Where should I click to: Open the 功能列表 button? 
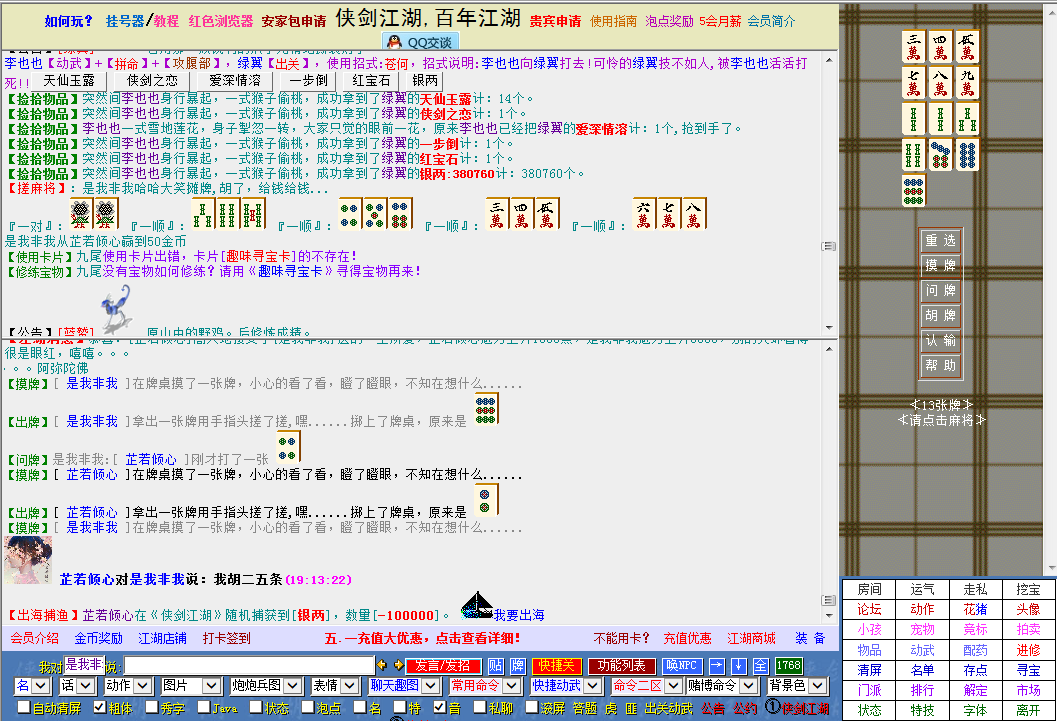[621, 666]
